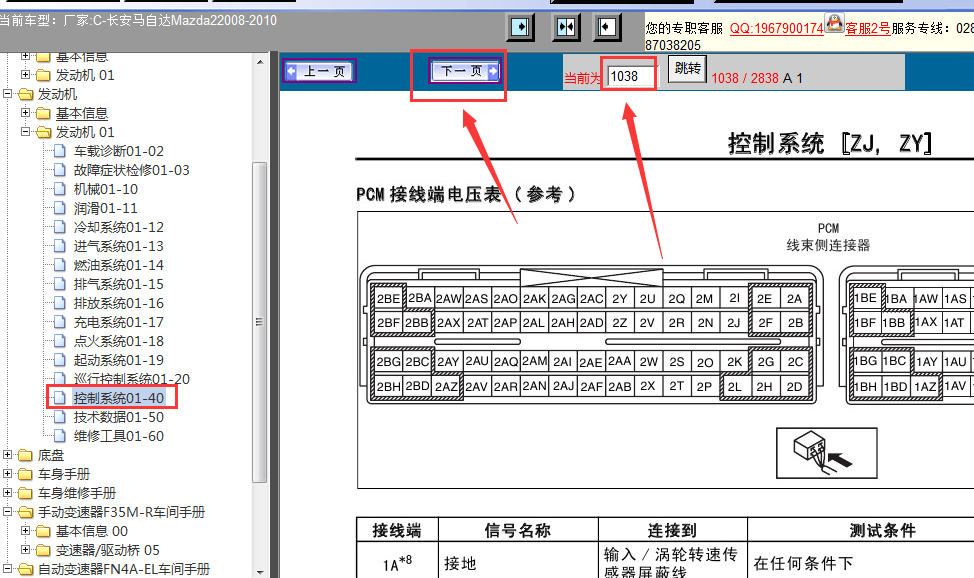
Task: Collapse the top-level 发动机 folder
Action: [7, 94]
